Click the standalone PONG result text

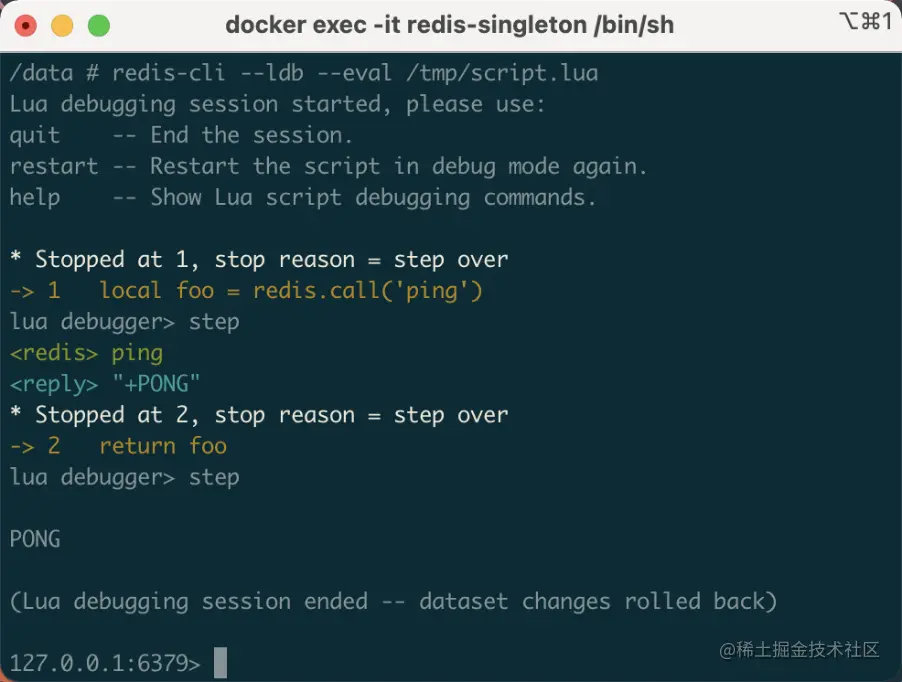point(35,539)
